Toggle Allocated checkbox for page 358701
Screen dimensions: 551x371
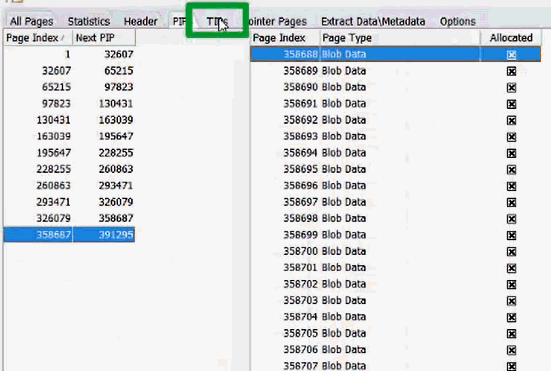(511, 268)
